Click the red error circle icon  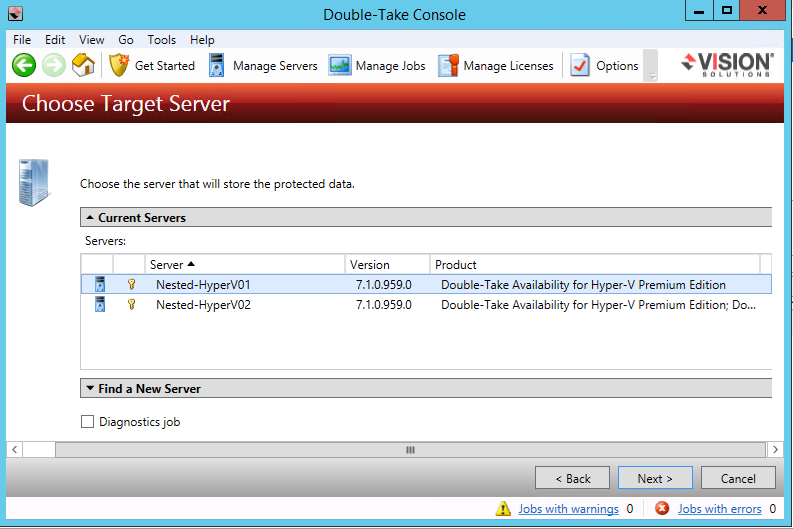[662, 508]
